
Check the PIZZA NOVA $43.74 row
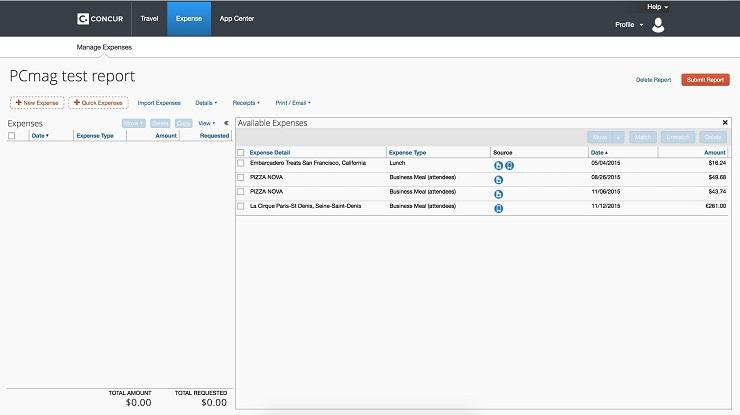coord(241,192)
